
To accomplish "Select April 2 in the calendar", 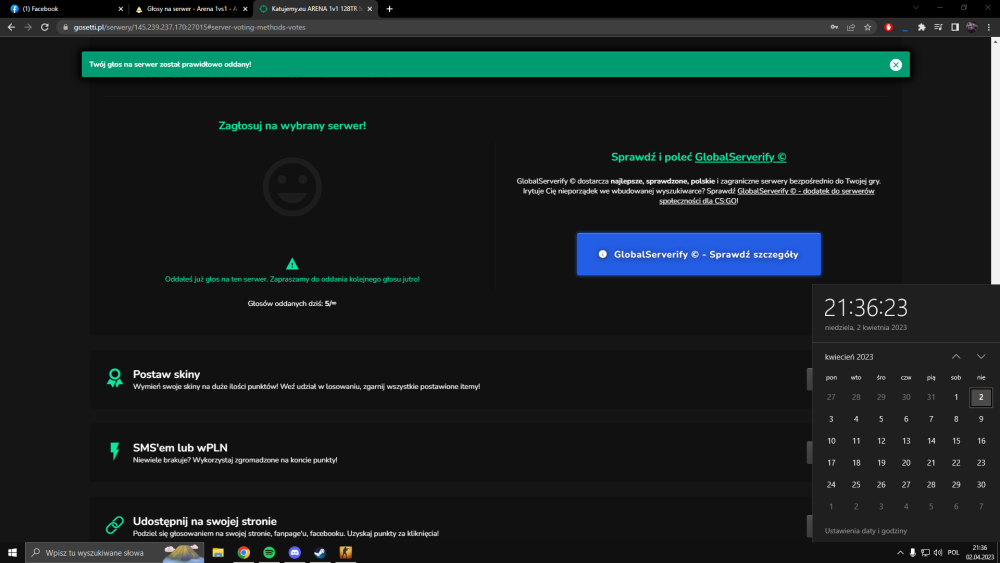I will point(981,397).
